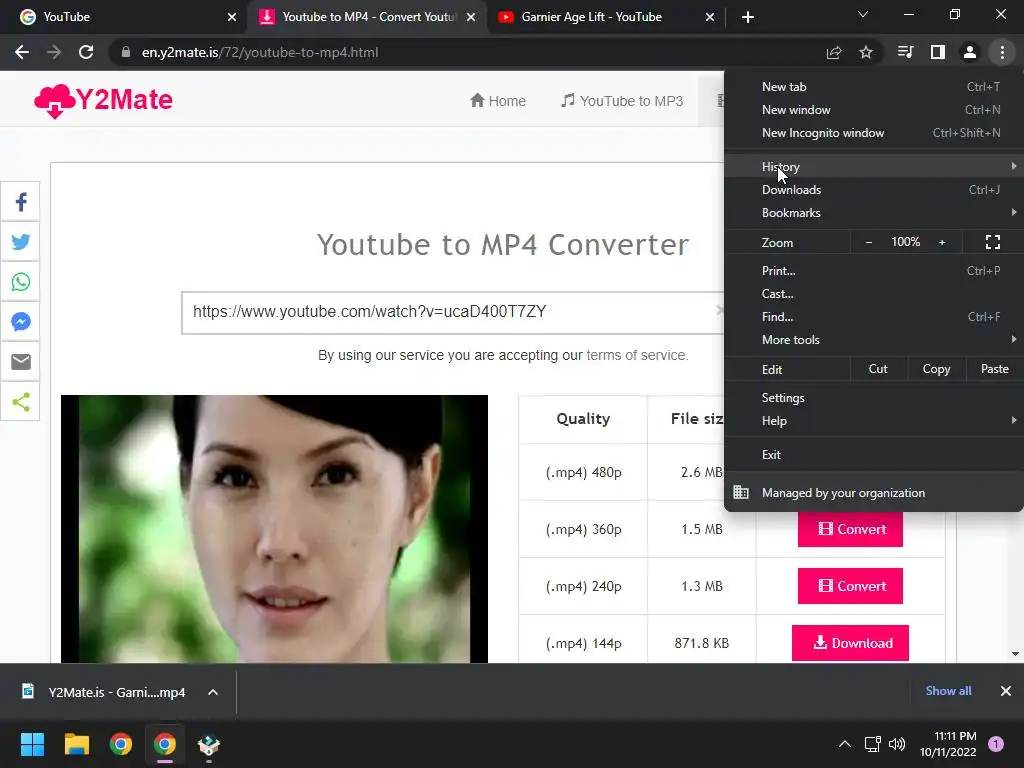Open New Incognito window
This screenshot has width=1024, height=768.
tap(874, 133)
